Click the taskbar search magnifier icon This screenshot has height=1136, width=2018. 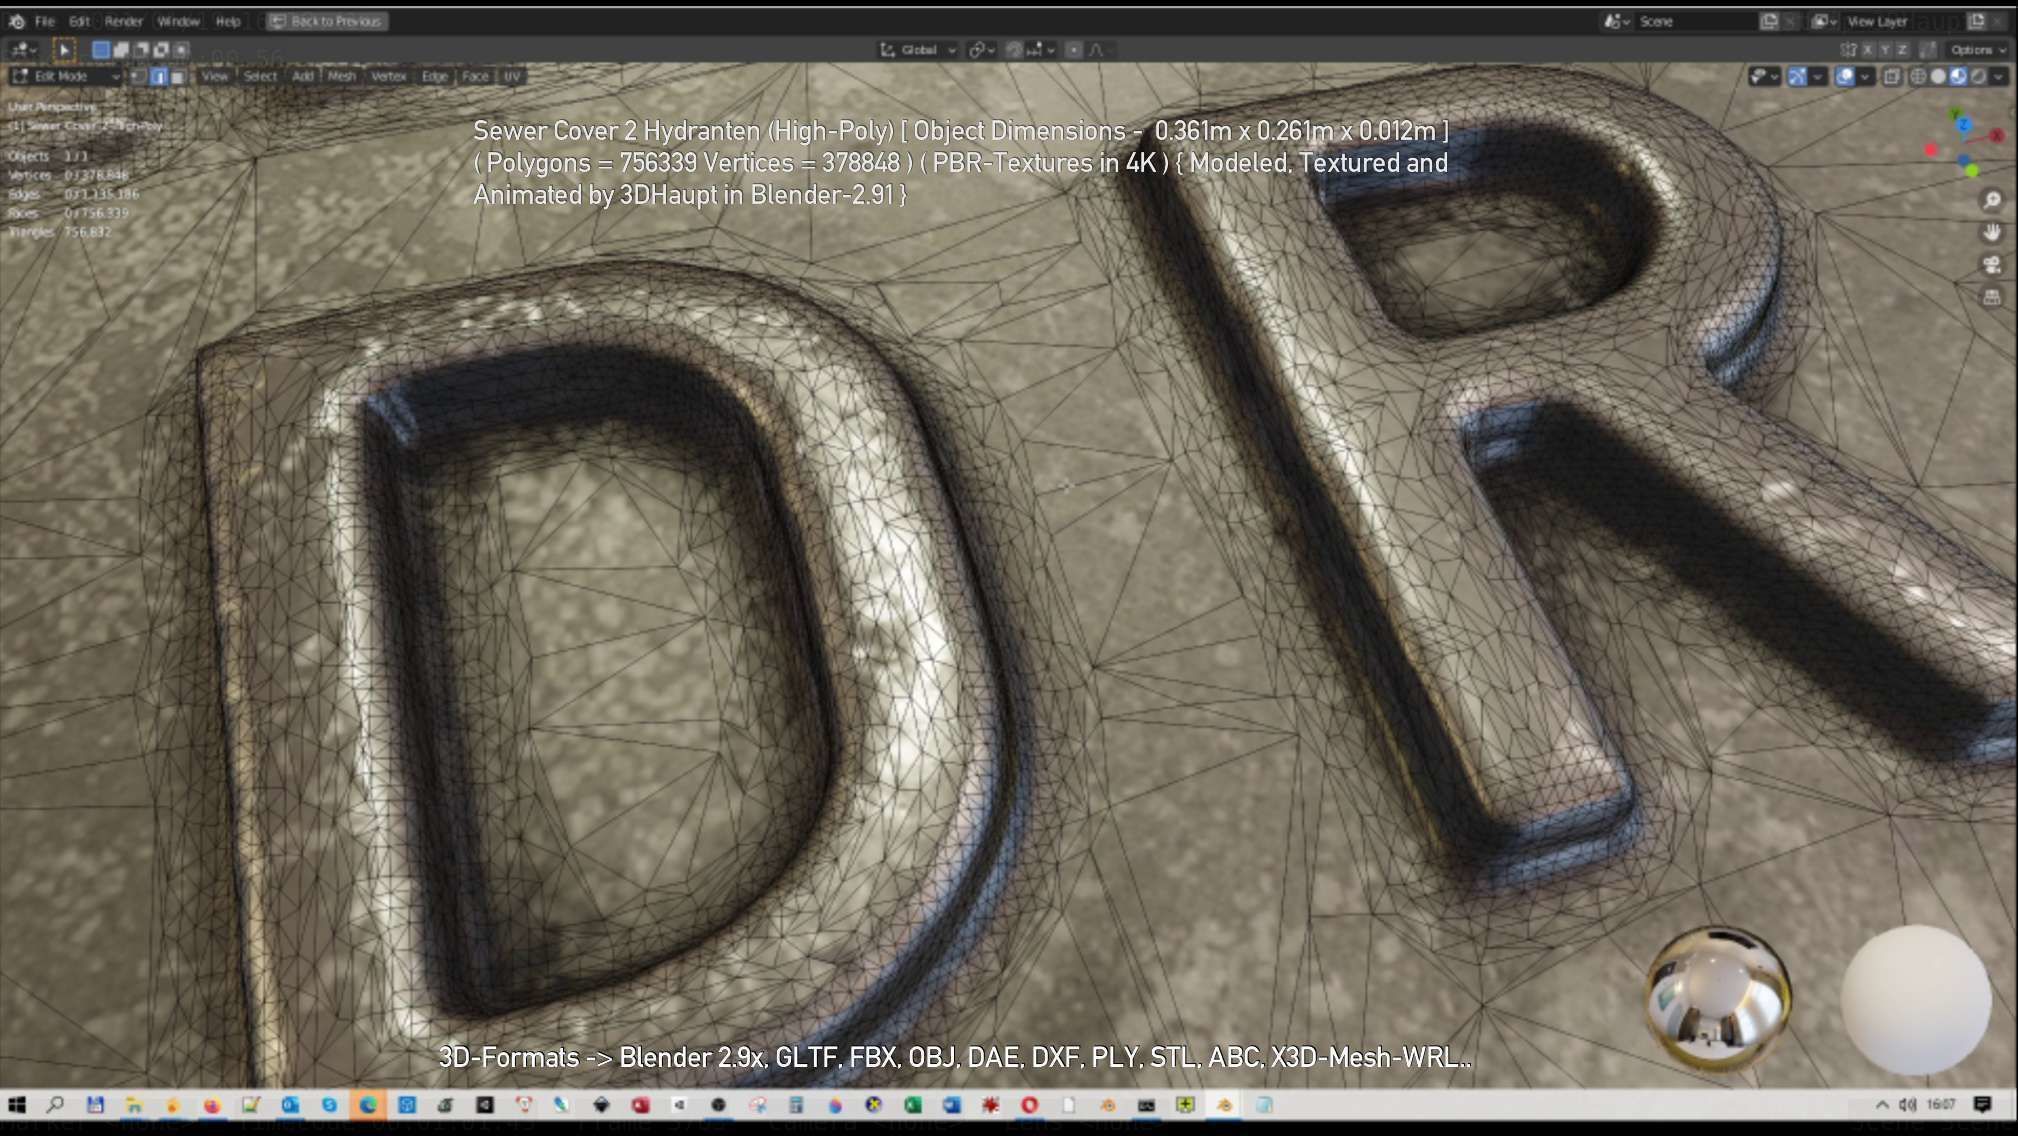point(56,1104)
